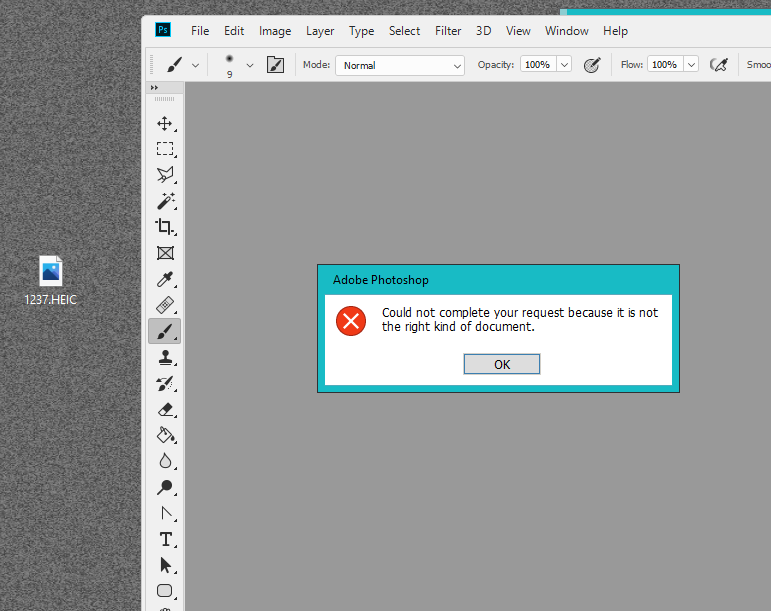Select the Rectangular Marquee tool
This screenshot has width=771, height=611.
(165, 149)
